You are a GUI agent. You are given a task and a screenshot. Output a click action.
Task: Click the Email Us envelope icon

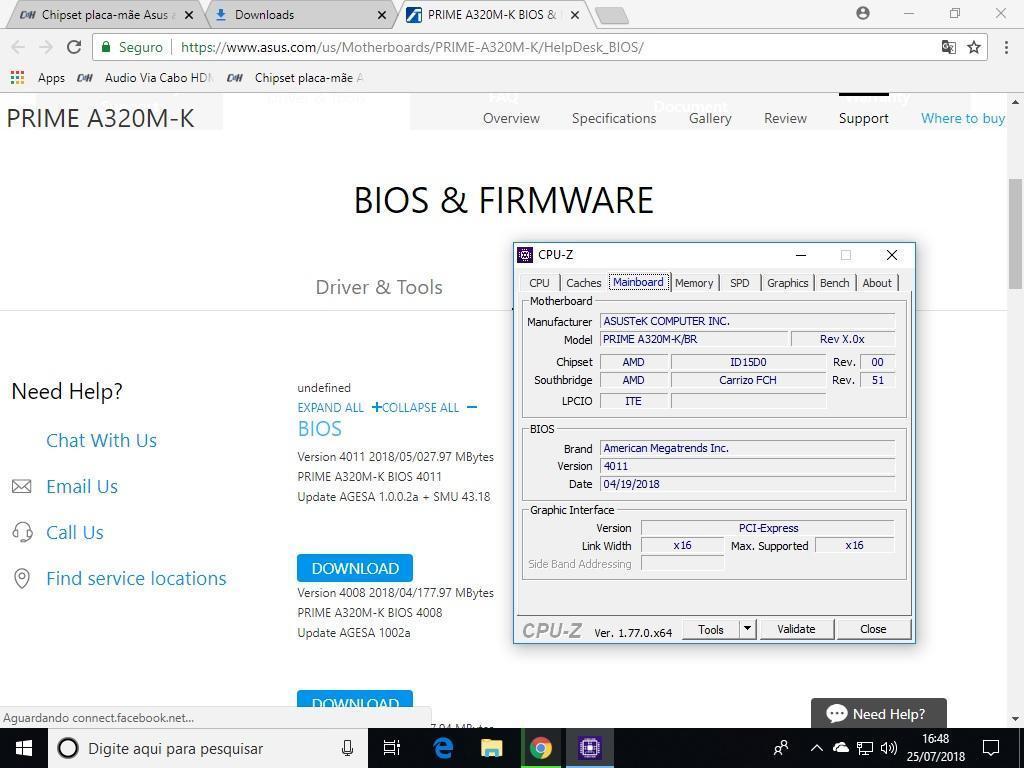[x=22, y=487]
